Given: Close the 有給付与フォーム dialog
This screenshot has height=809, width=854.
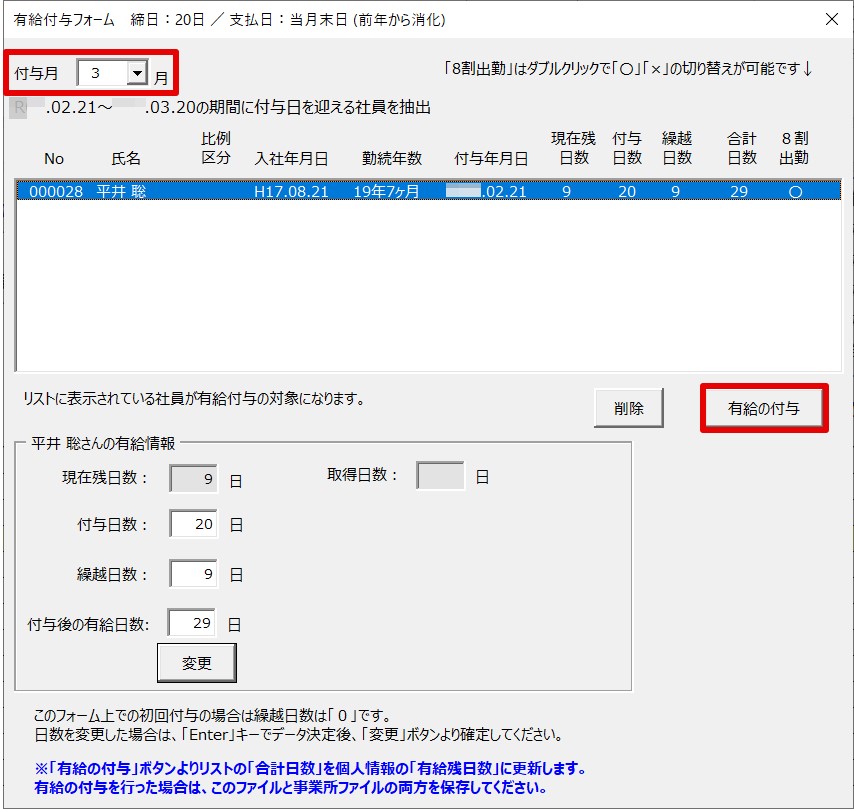Looking at the screenshot, I should pos(831,19).
